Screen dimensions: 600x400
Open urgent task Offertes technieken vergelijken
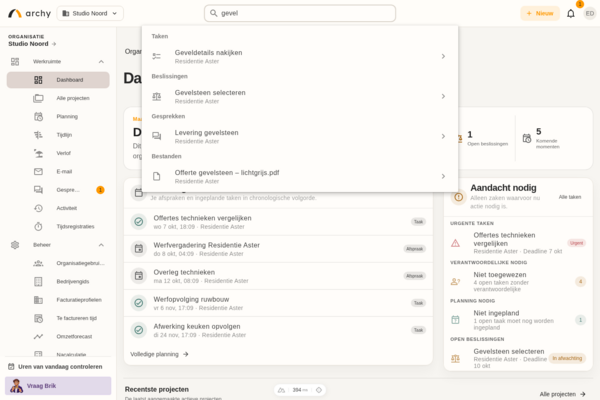pos(518,243)
